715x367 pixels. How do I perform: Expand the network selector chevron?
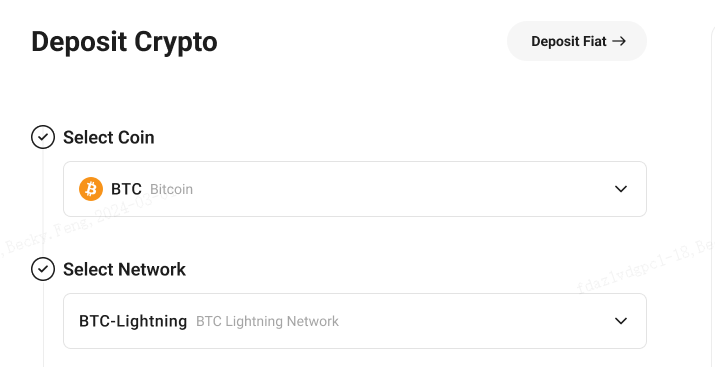621,321
